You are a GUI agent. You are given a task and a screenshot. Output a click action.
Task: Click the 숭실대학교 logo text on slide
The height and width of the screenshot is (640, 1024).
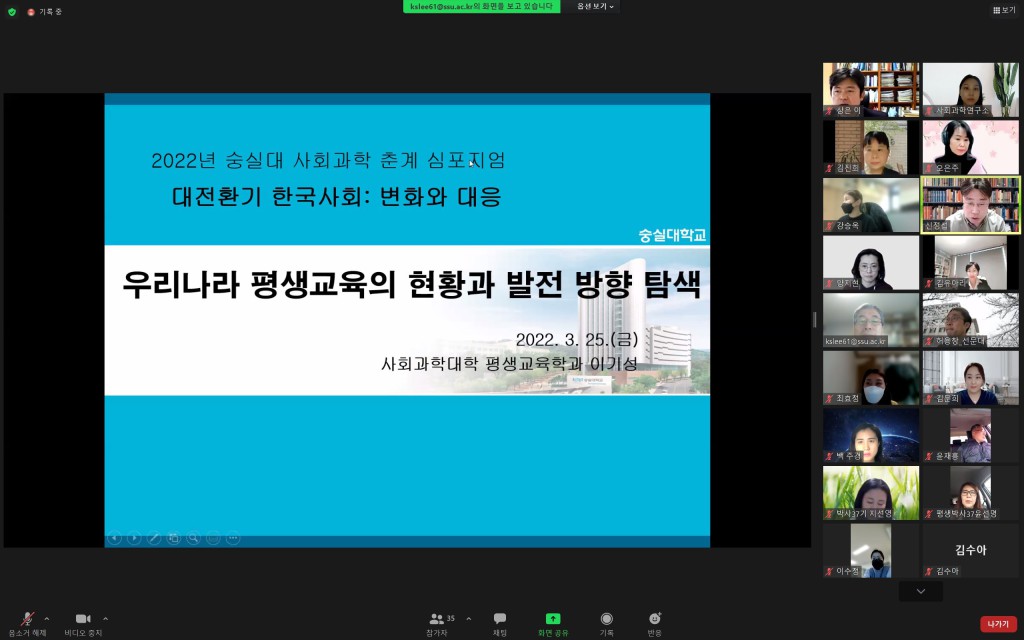point(672,235)
